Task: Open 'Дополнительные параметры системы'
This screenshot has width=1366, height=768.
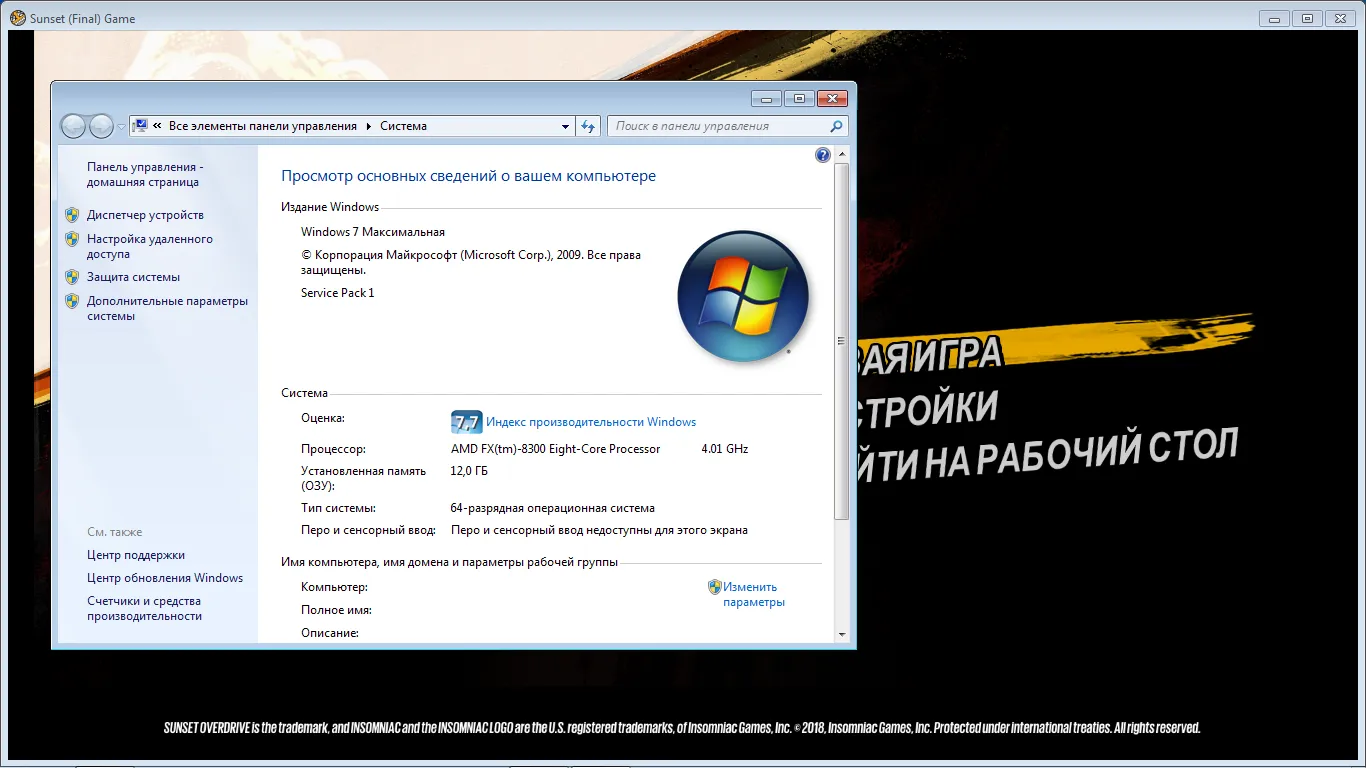Action: [x=167, y=309]
